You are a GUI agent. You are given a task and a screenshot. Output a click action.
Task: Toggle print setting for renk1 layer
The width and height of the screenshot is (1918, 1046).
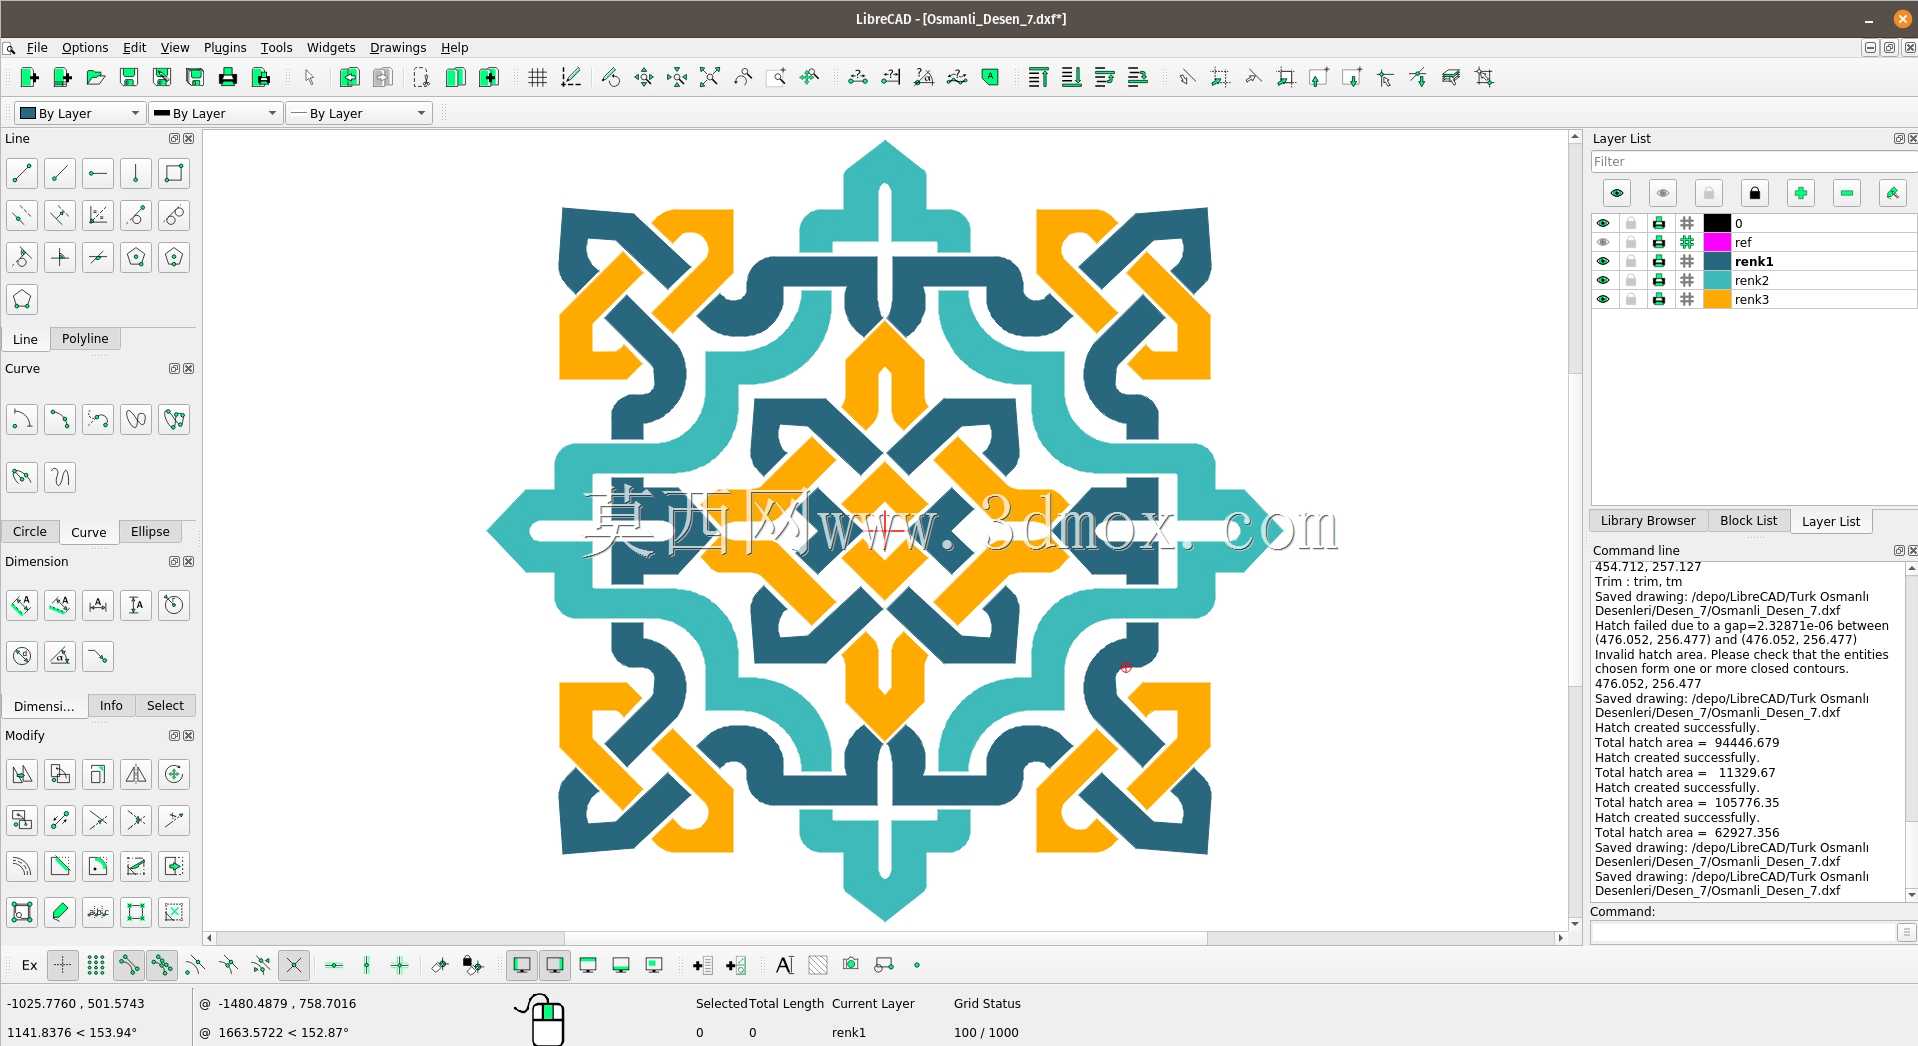coord(1659,261)
